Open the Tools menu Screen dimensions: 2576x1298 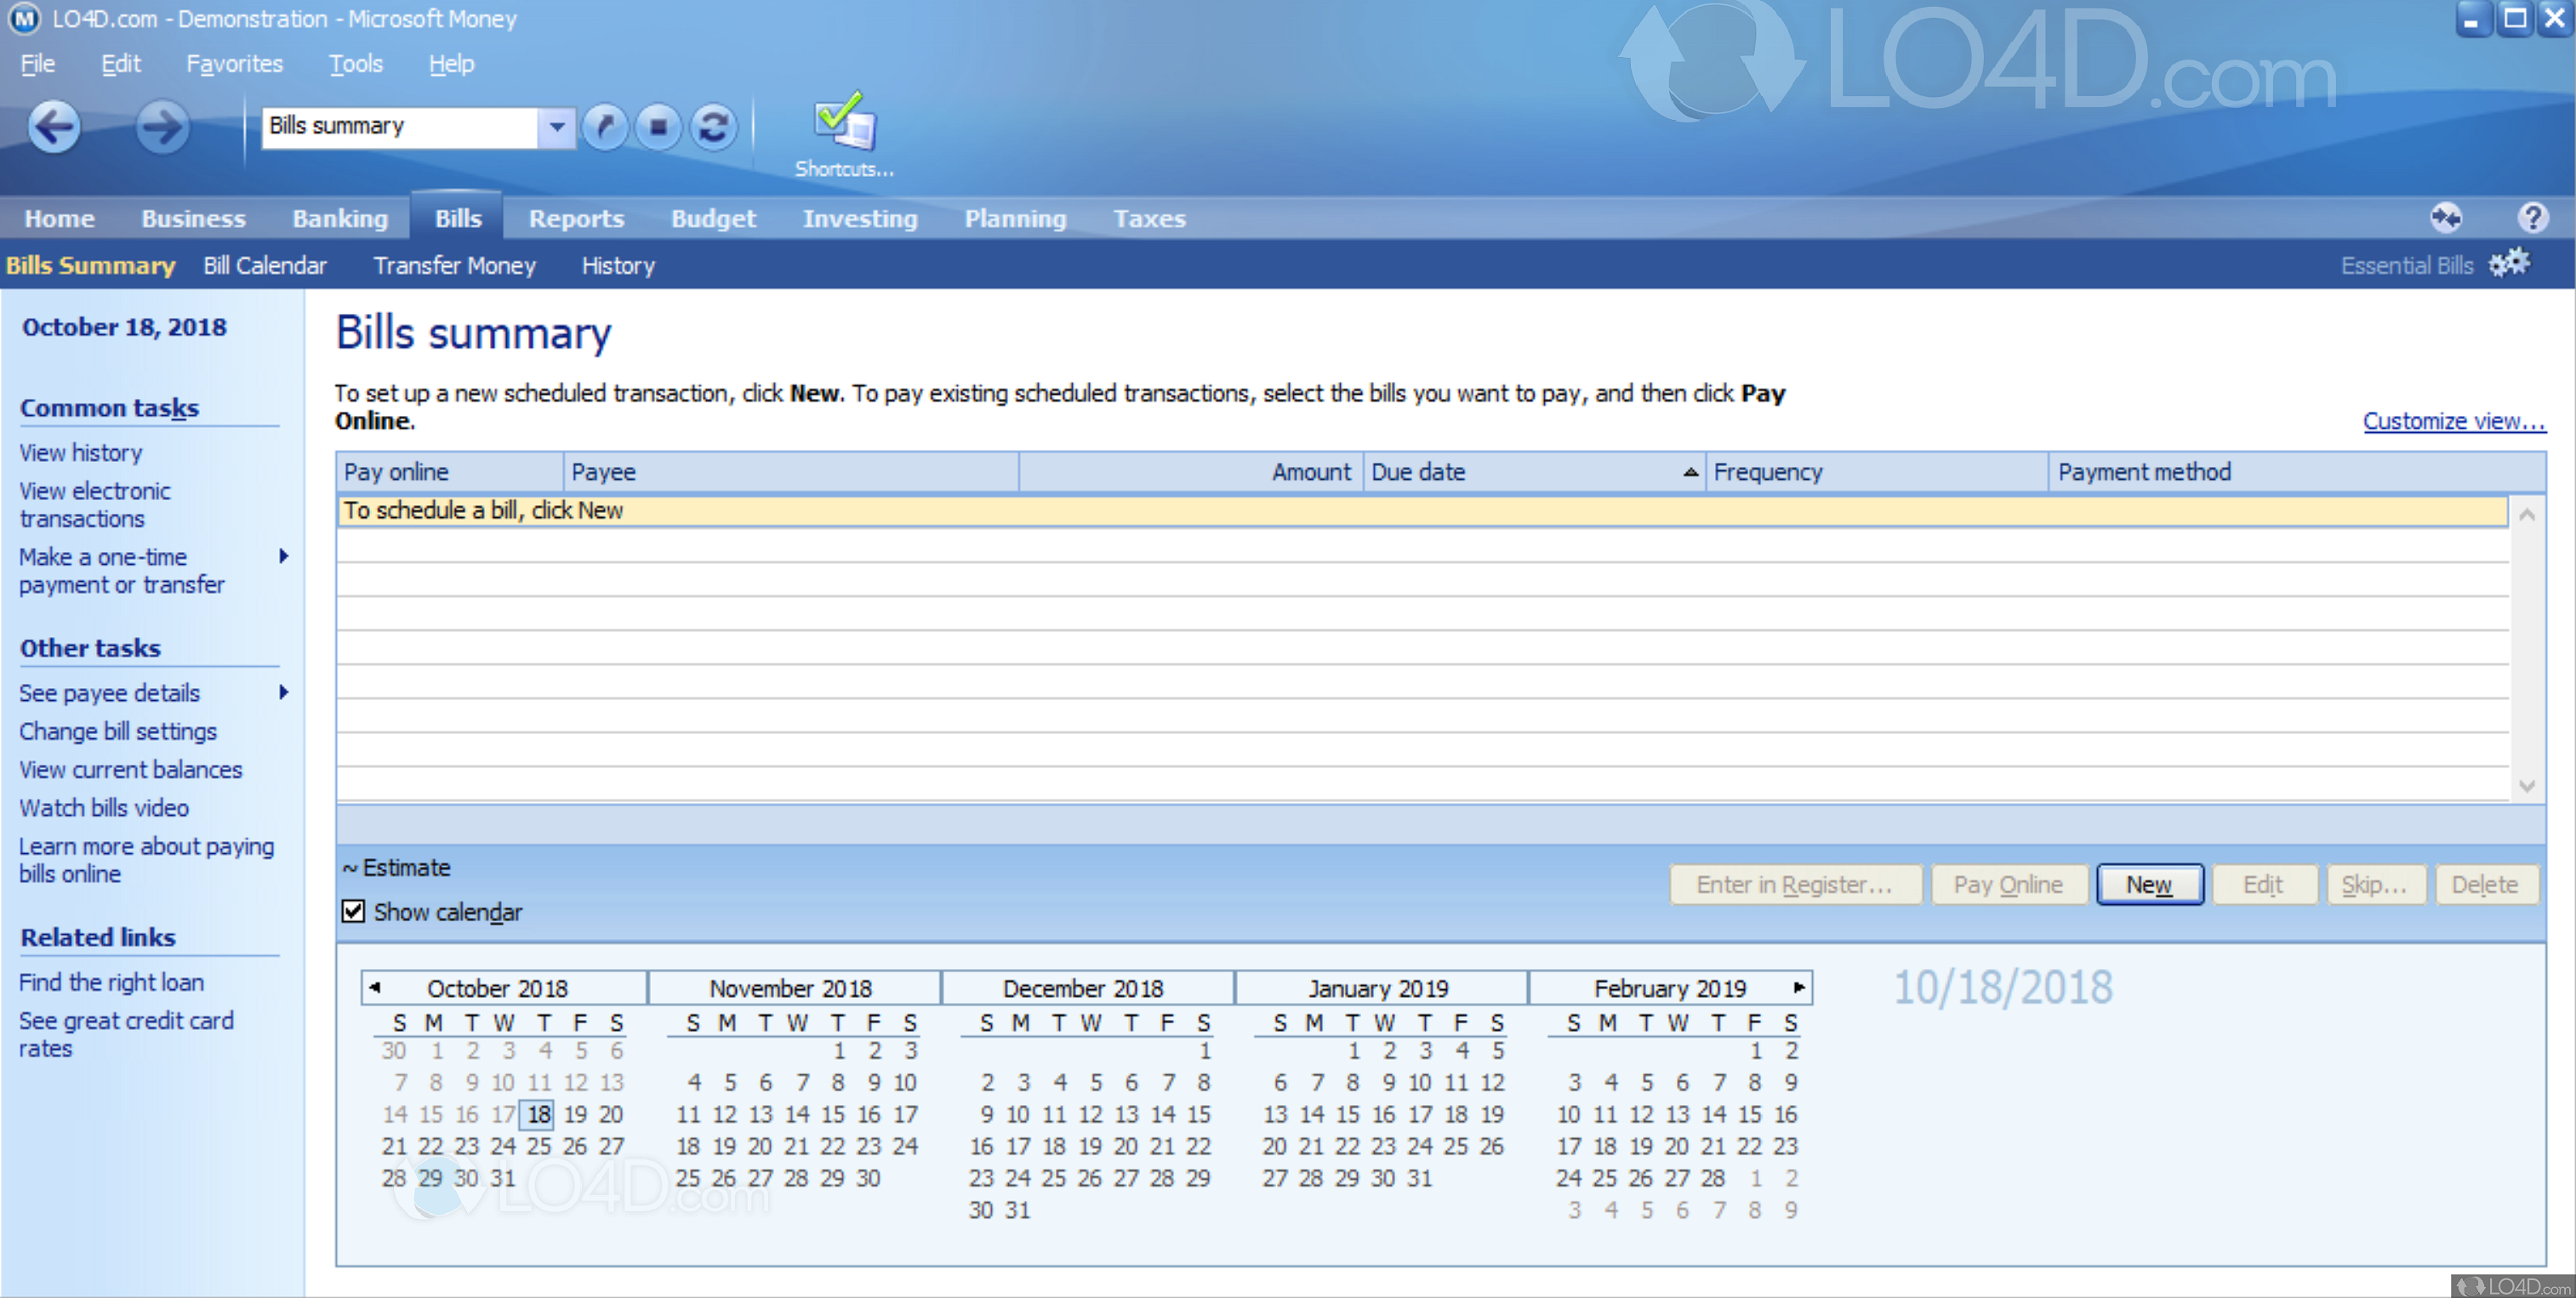click(x=356, y=63)
